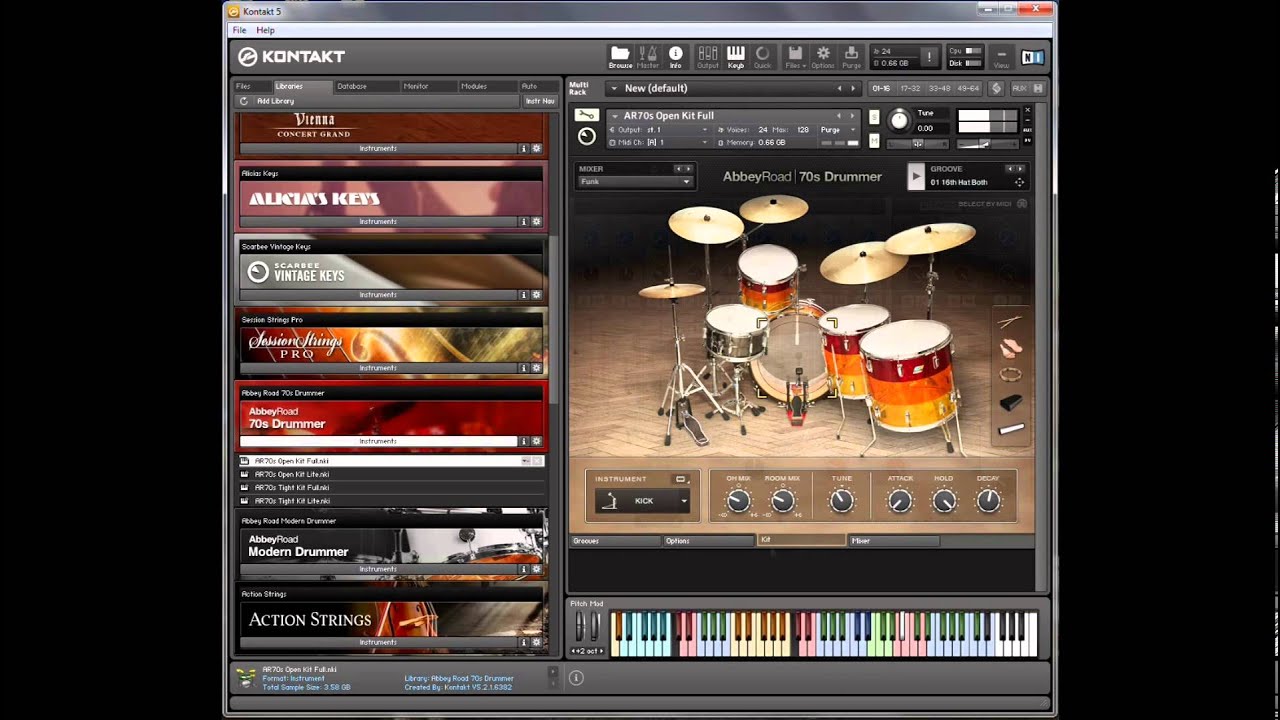This screenshot has width=1280, height=720.
Task: Click the panic exclamation button
Action: (x=930, y=57)
